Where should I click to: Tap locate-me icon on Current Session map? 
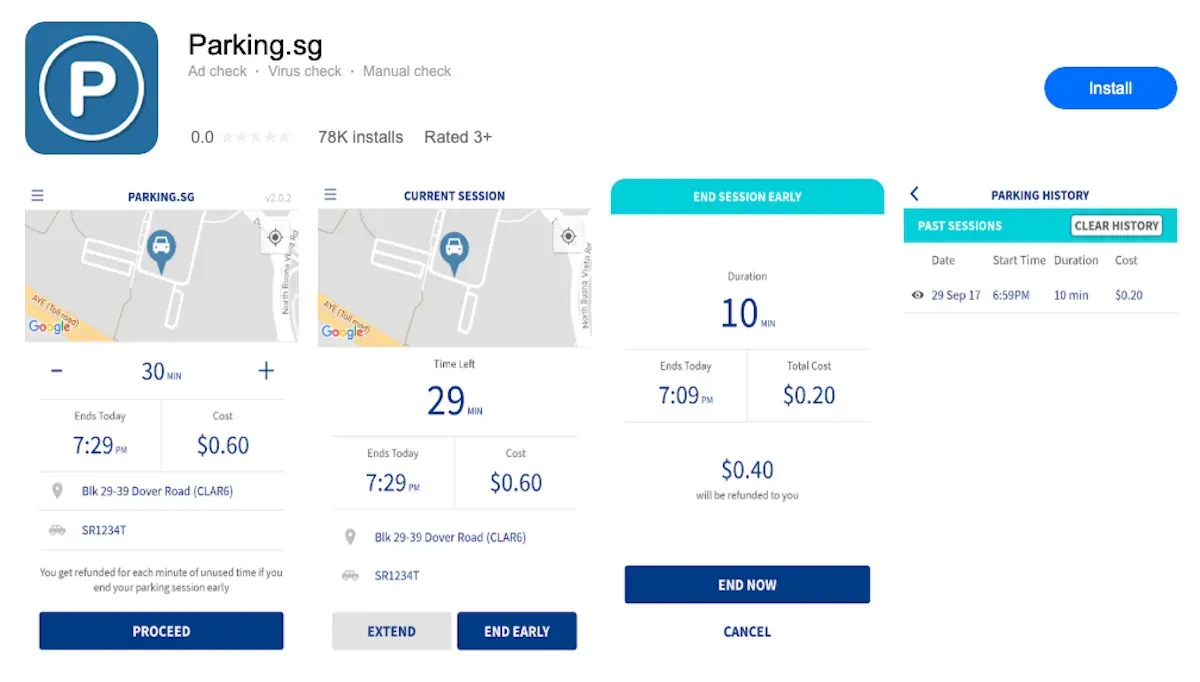pos(568,236)
